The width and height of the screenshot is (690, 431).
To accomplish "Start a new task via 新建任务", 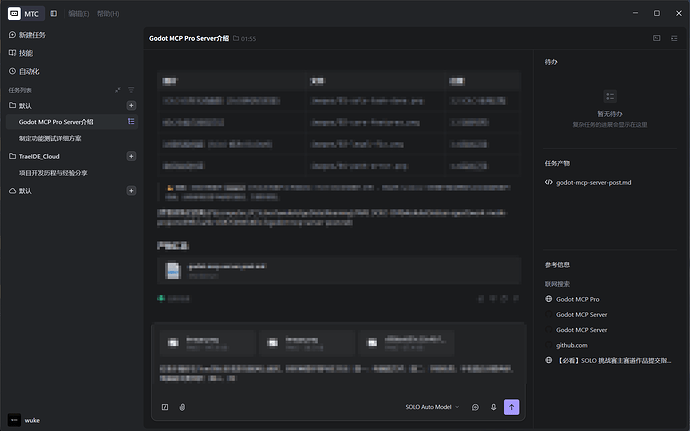I will (27, 35).
